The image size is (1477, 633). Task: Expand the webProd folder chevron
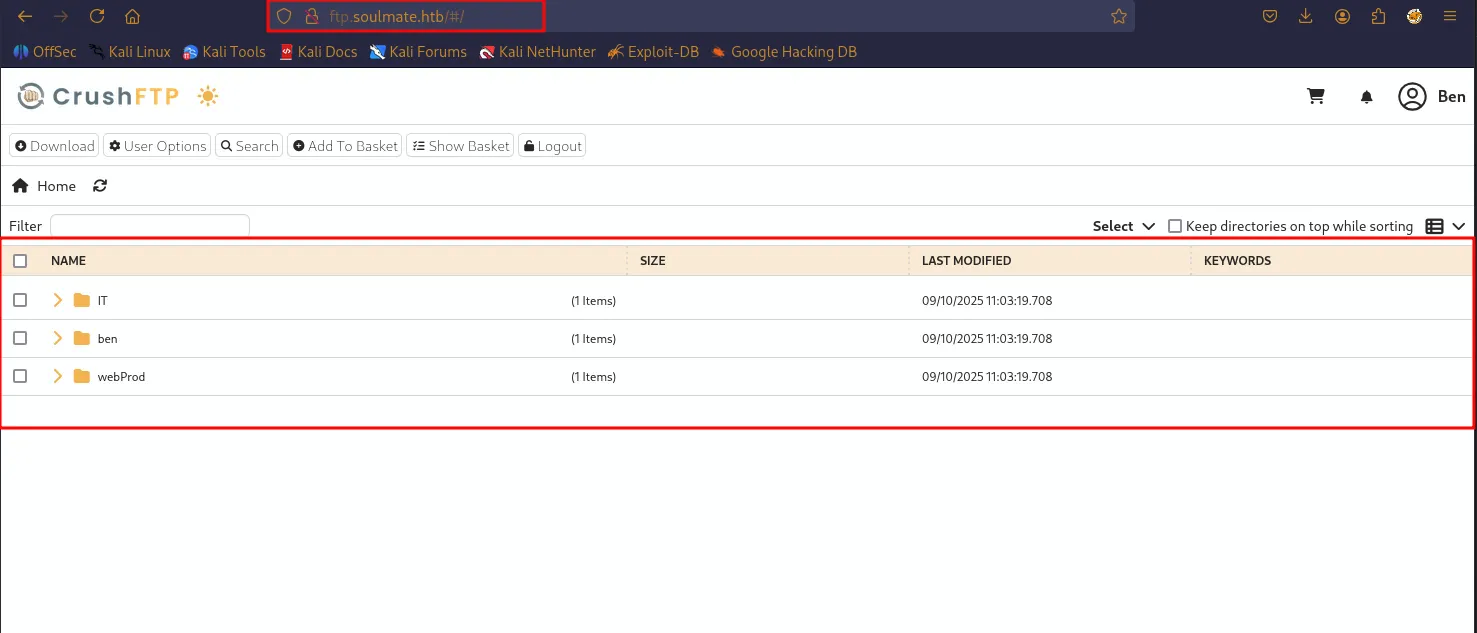[x=57, y=376]
